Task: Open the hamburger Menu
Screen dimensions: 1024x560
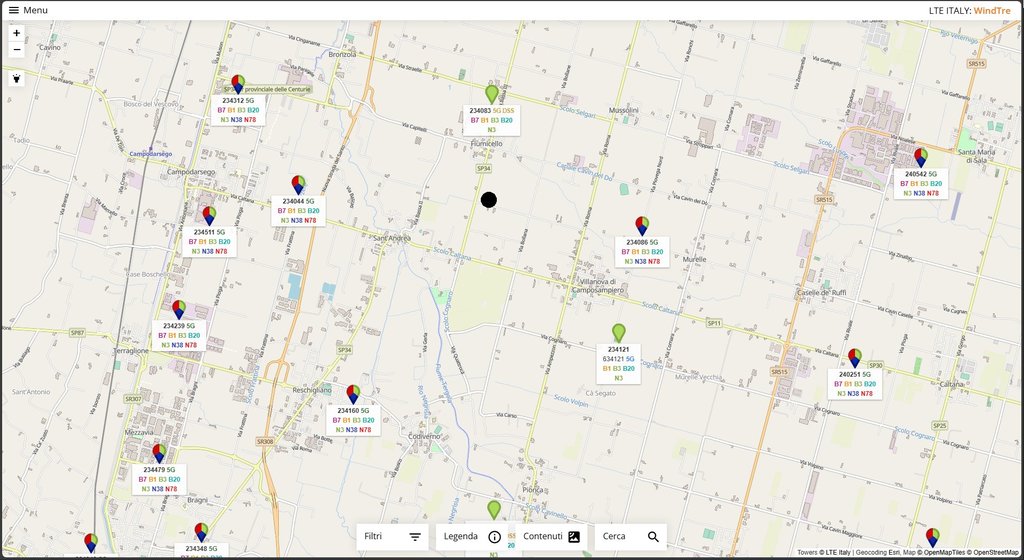Action: click(x=27, y=10)
